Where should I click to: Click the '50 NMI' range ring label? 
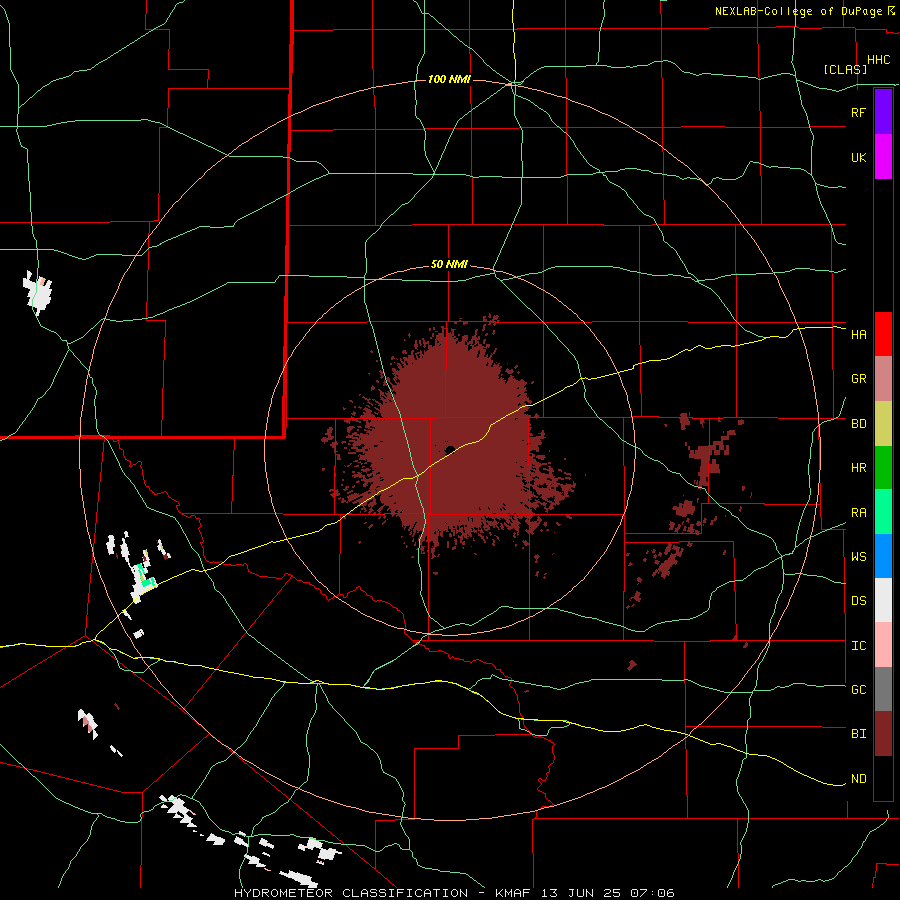point(449,265)
